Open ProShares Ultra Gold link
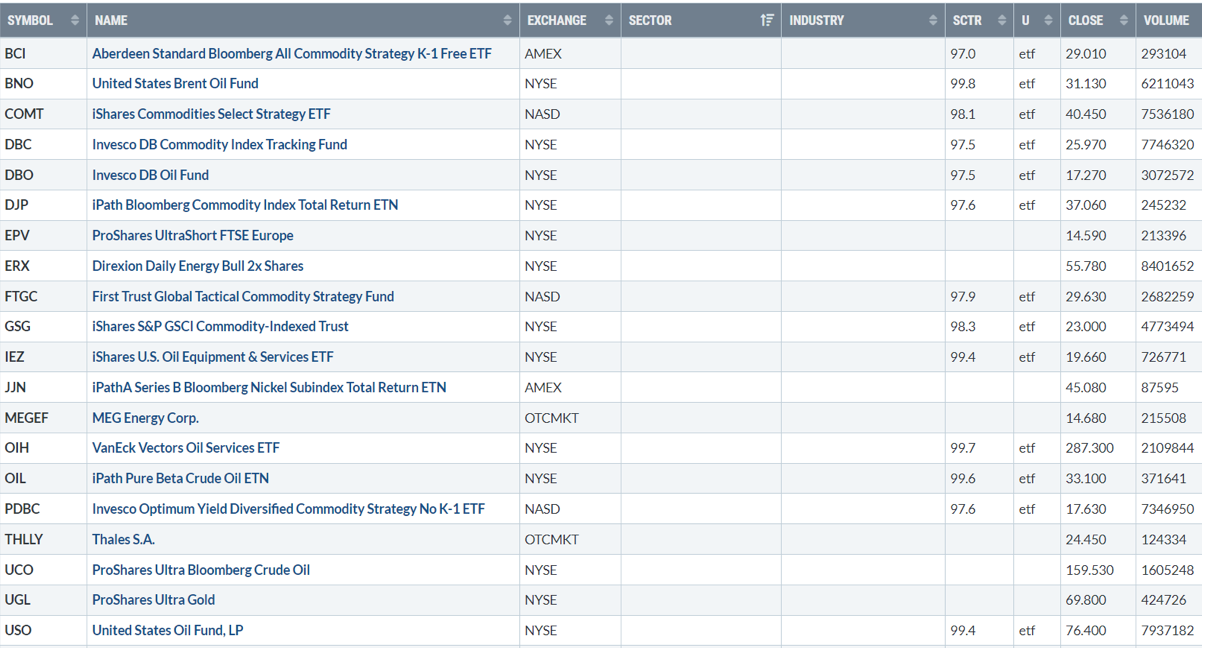The image size is (1206, 648). [153, 600]
